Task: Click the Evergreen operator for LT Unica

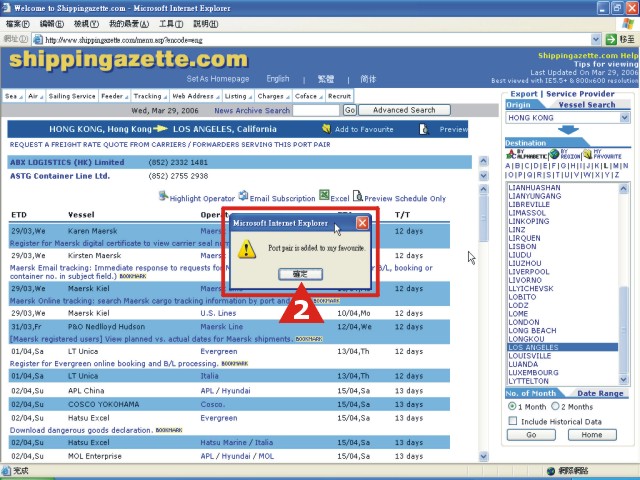Action: pyautogui.click(x=218, y=351)
